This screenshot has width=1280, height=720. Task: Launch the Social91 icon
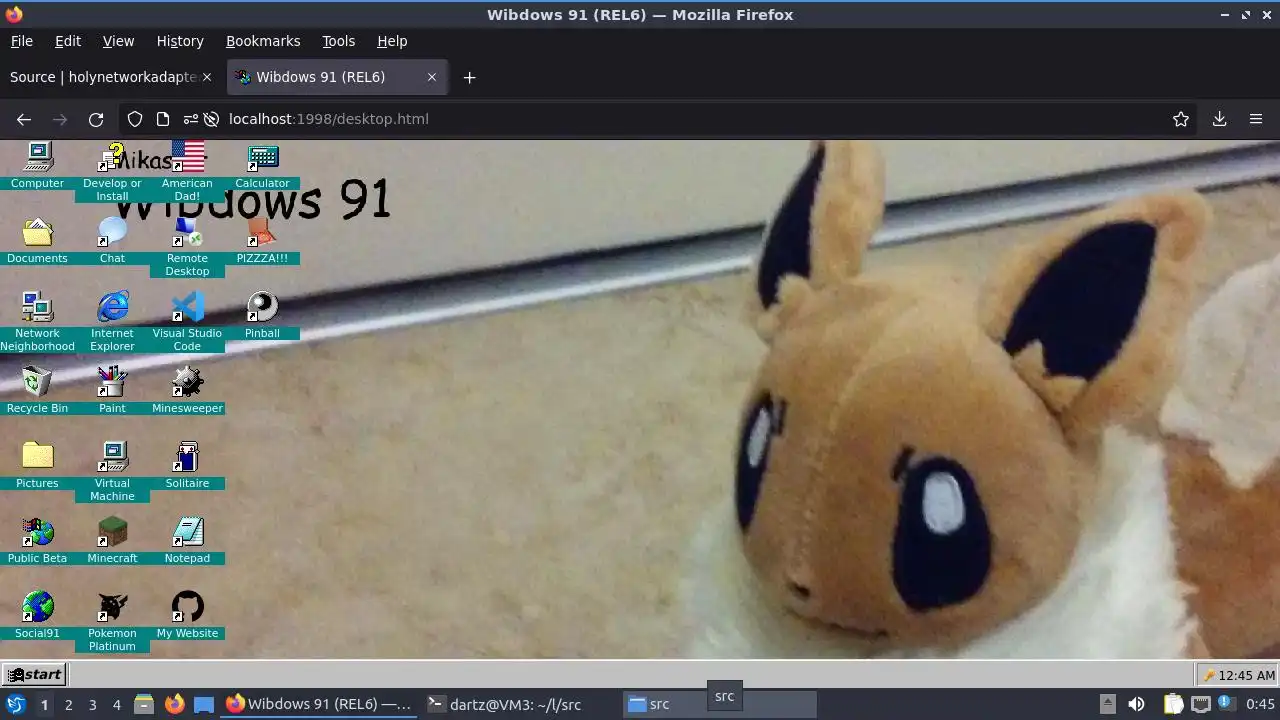[x=37, y=615]
